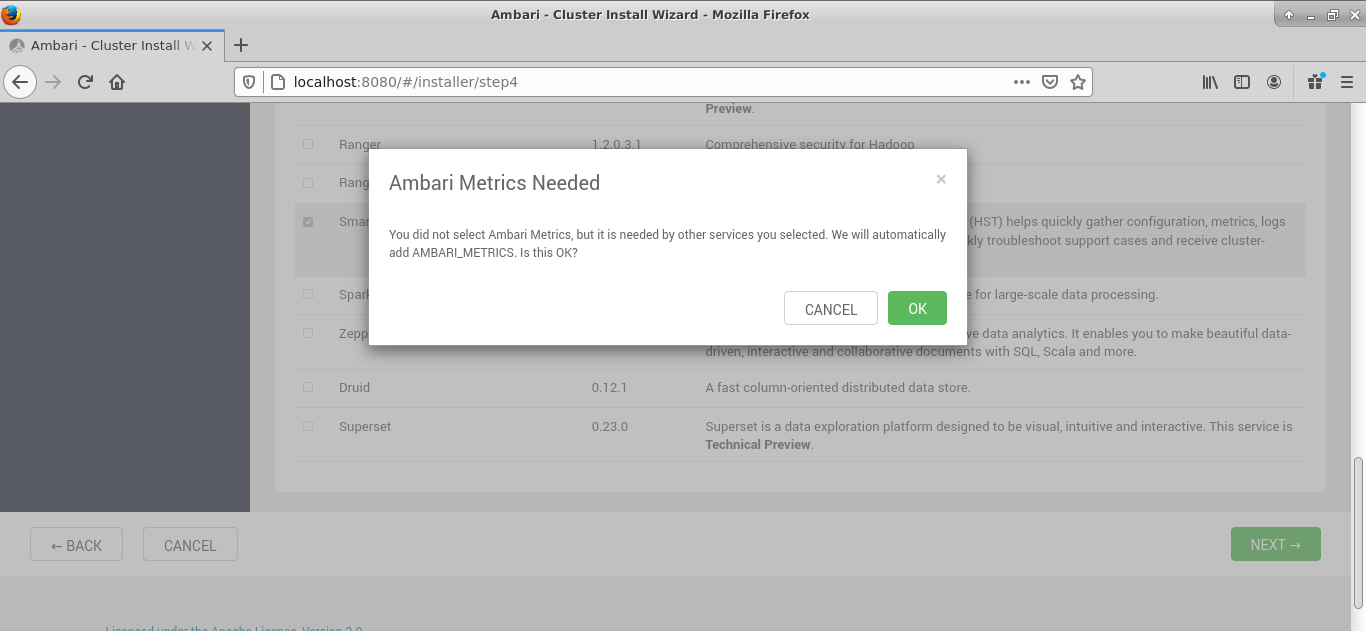Save page to Pocket icon
1366x631 pixels.
1049,82
